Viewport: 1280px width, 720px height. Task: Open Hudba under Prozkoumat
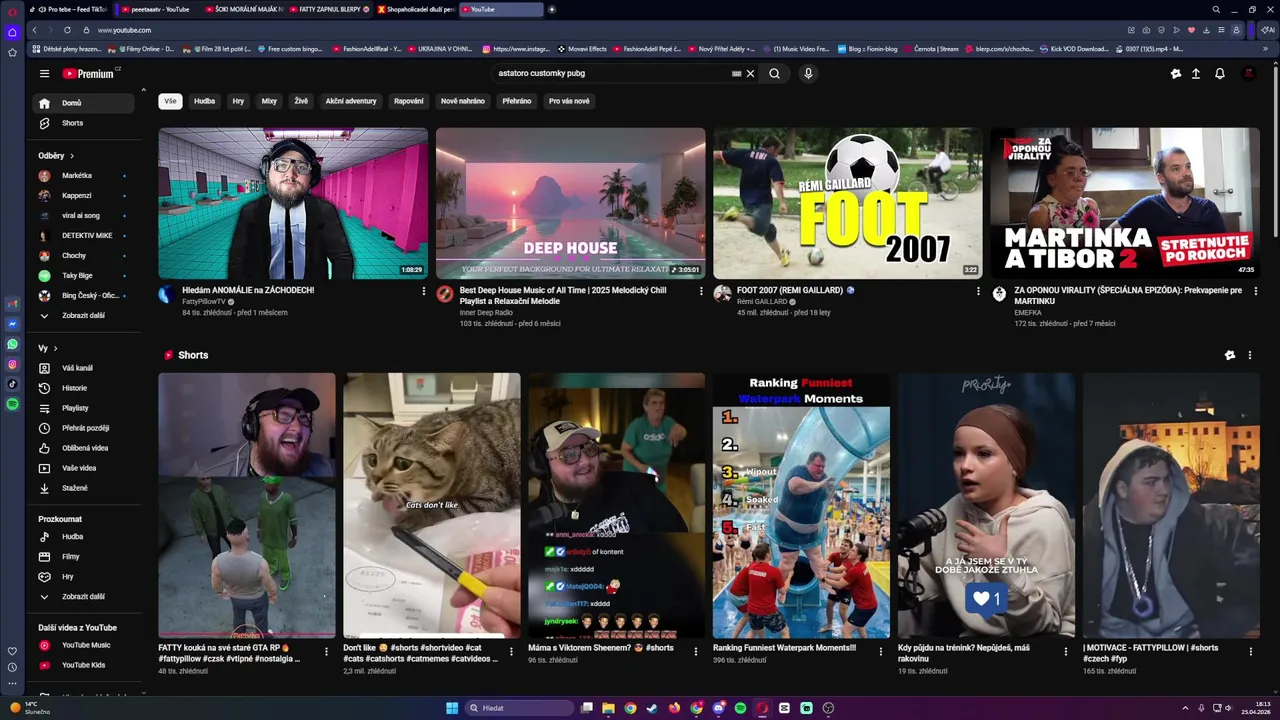tap(84, 537)
